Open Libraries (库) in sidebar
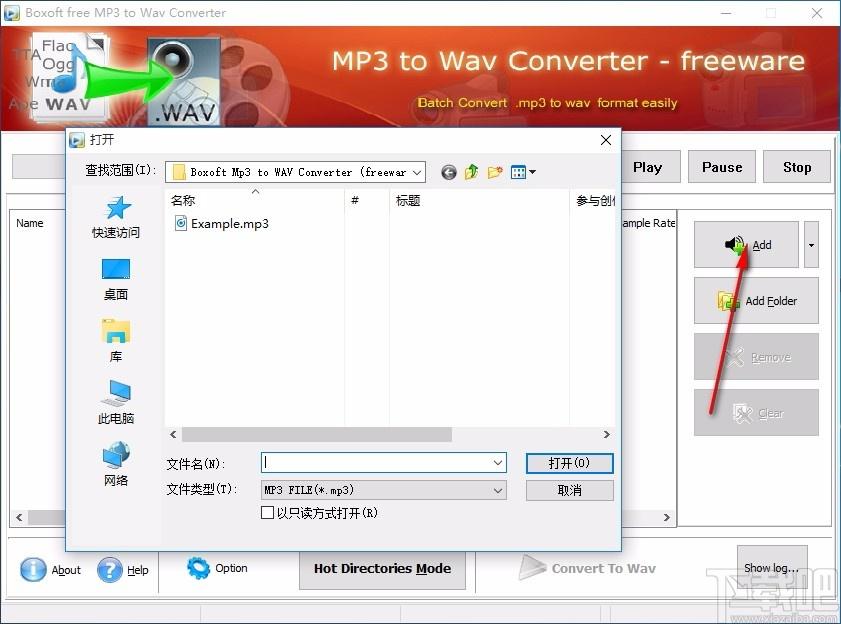Image resolution: width=841 pixels, height=624 pixels. tap(116, 340)
